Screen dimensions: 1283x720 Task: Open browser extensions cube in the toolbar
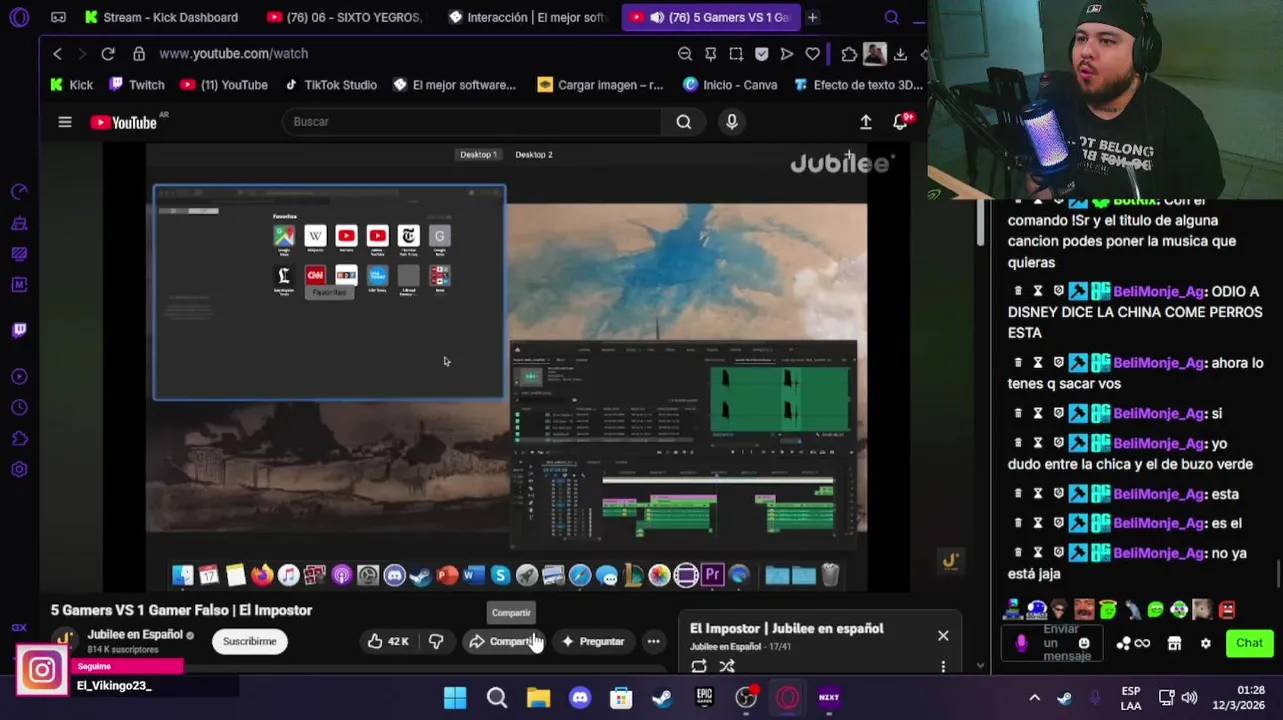(849, 54)
